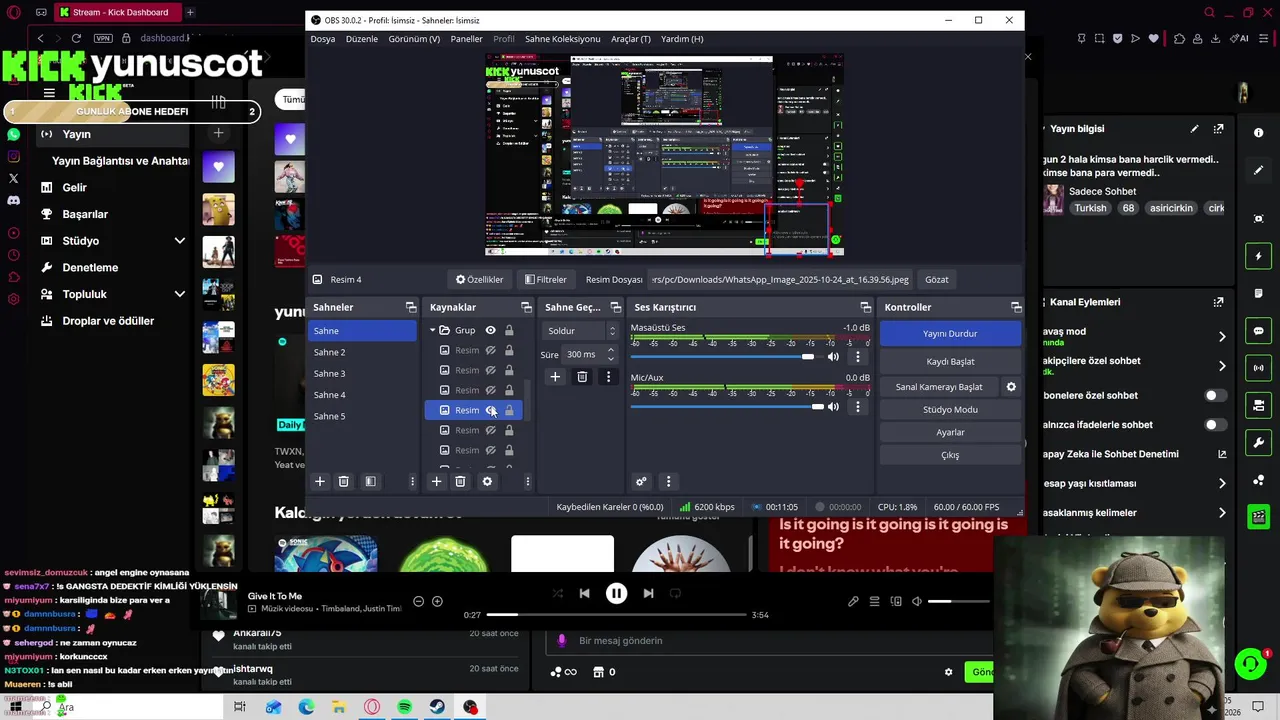The image size is (1280, 720).
Task: Open transition options three-dot menu
Action: (x=608, y=377)
